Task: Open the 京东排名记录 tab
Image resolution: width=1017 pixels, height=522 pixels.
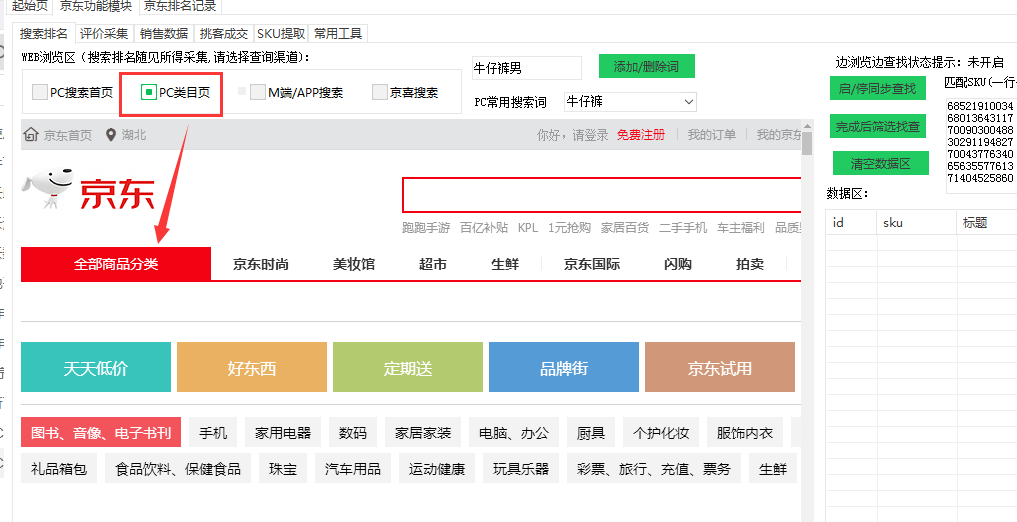Action: click(180, 6)
